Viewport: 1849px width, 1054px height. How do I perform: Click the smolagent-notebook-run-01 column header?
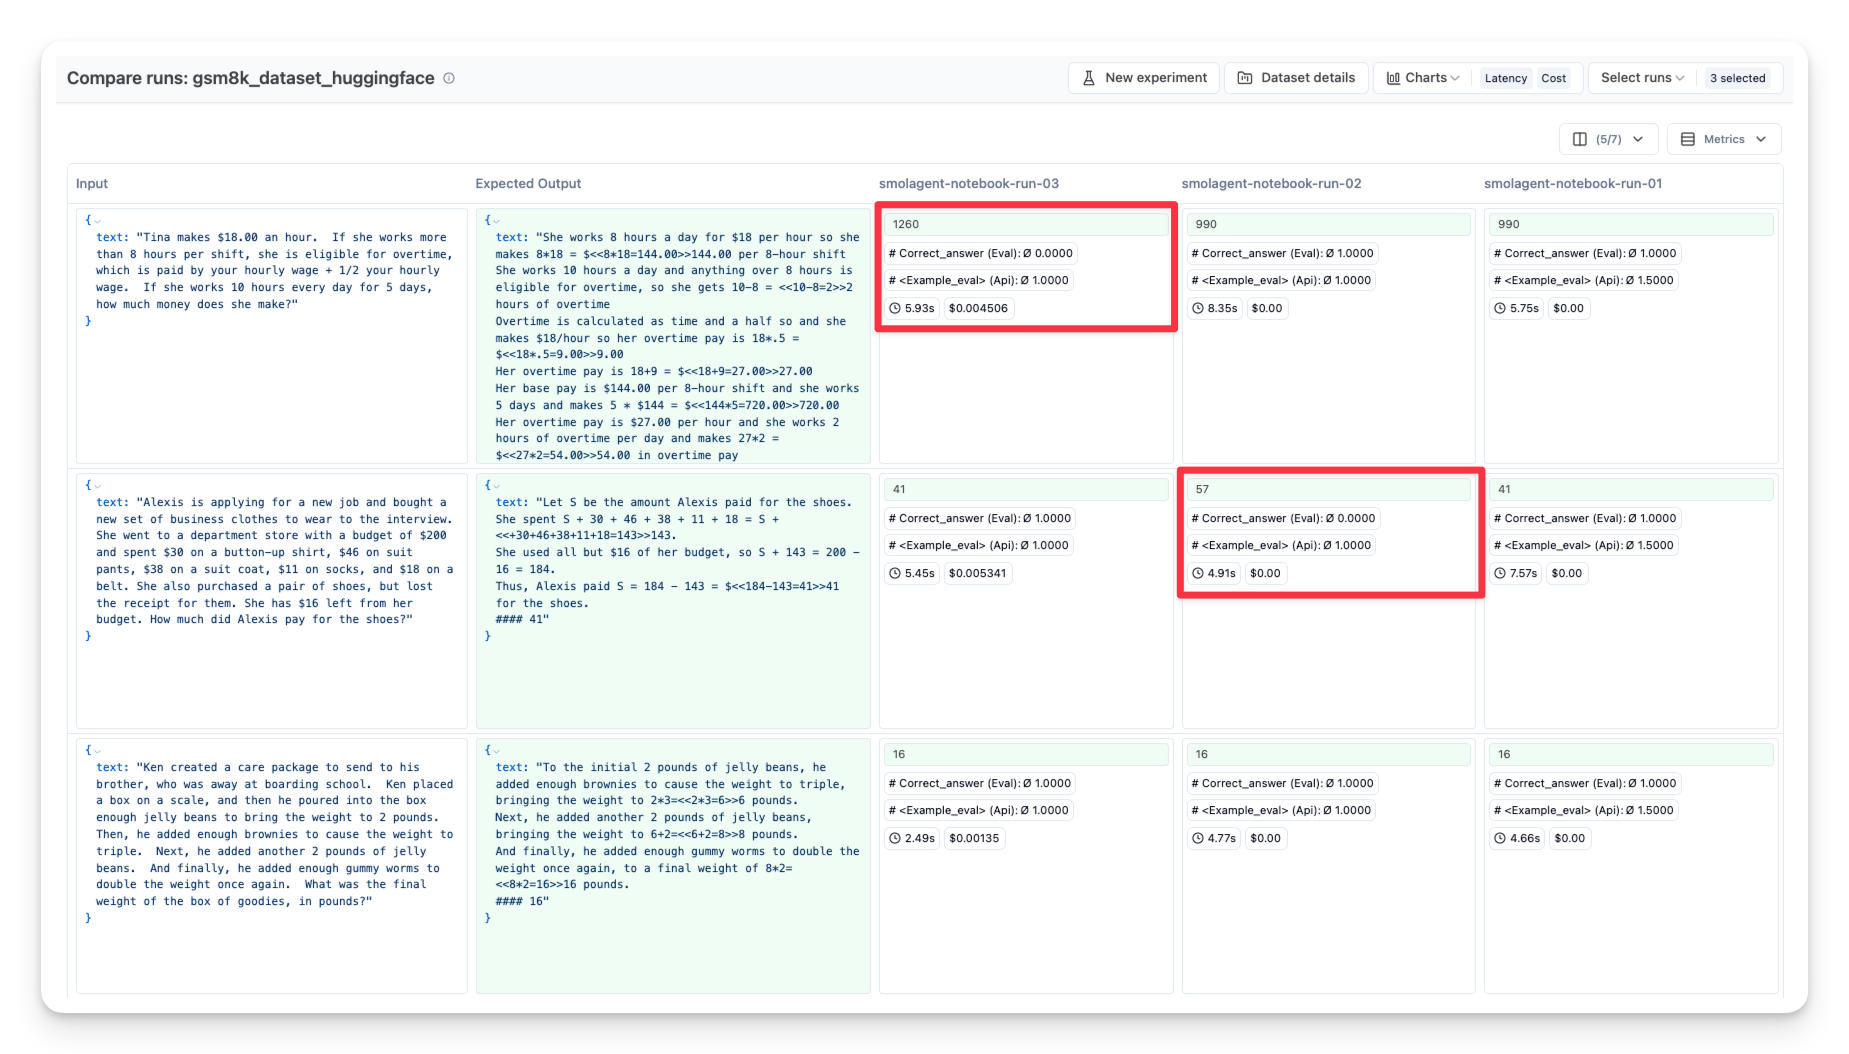click(x=1572, y=183)
